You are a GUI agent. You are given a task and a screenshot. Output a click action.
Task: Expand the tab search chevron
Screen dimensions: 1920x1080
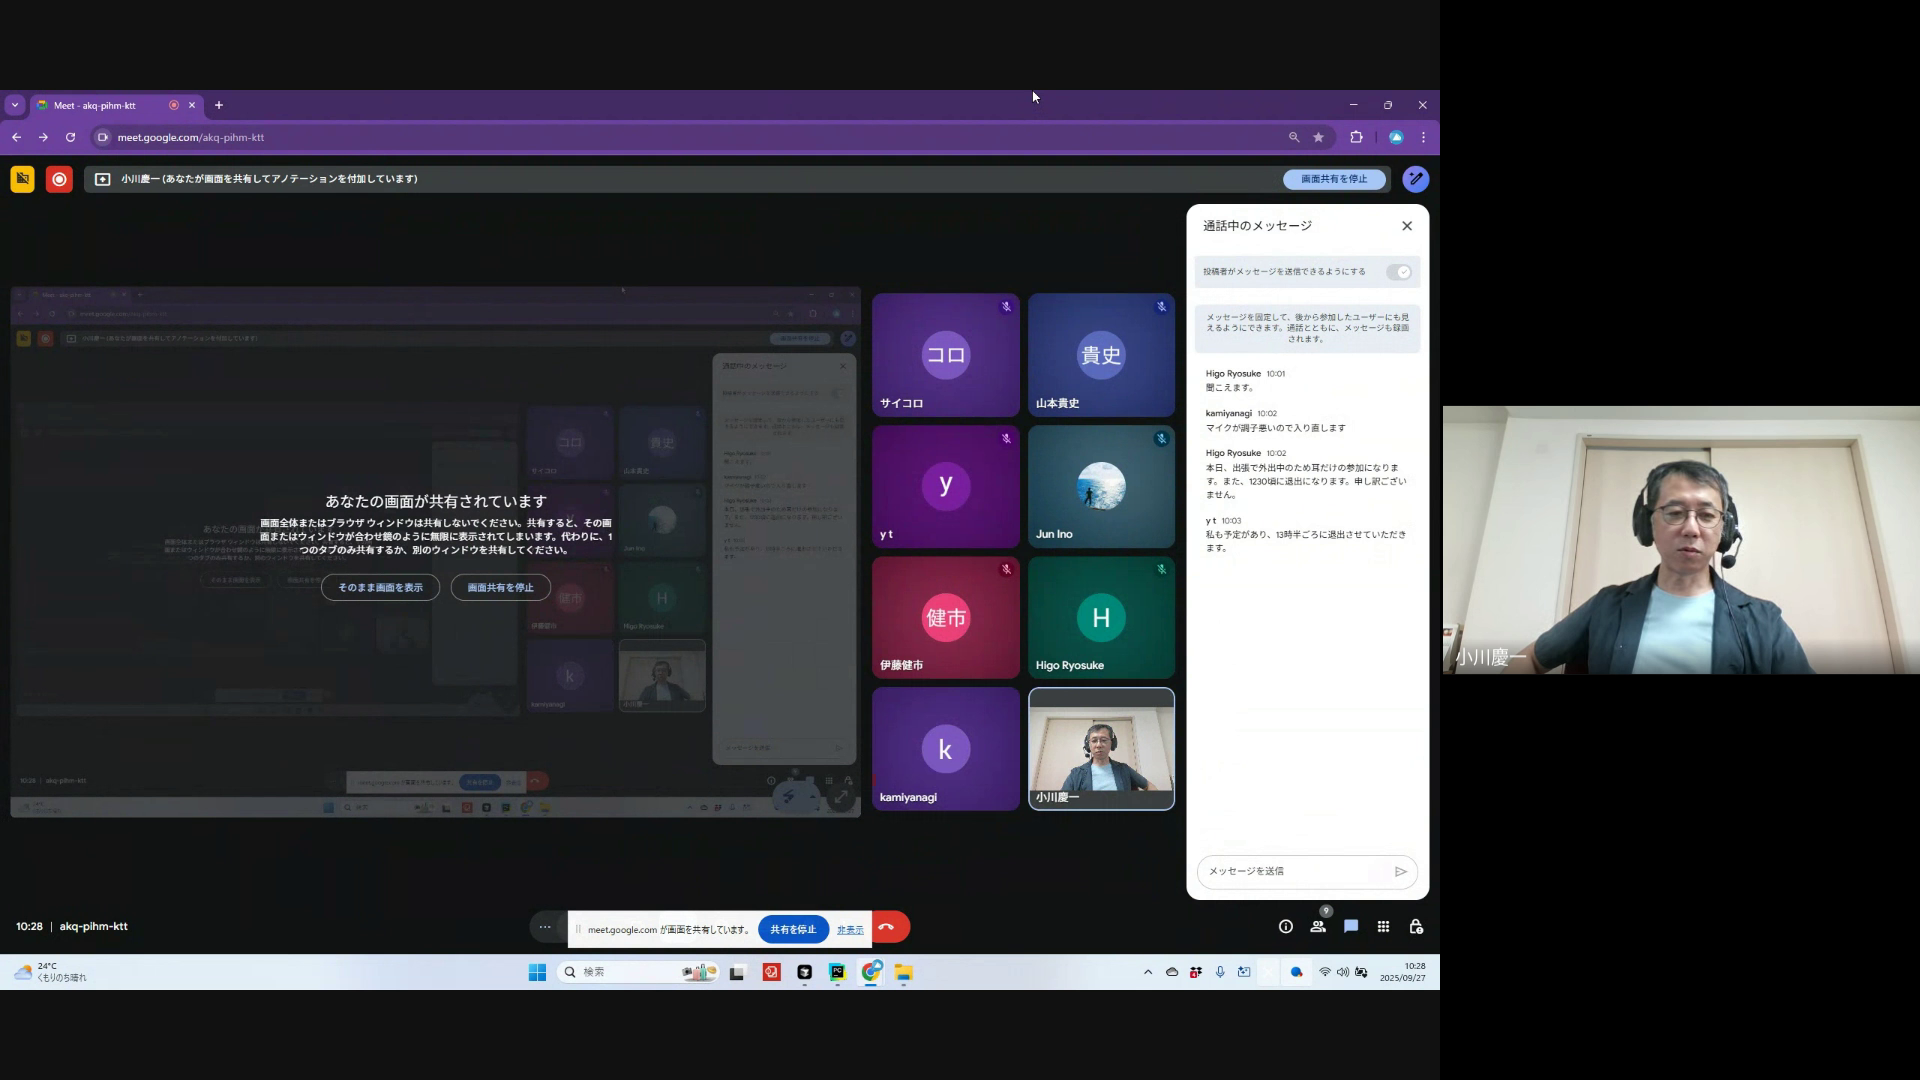point(14,105)
